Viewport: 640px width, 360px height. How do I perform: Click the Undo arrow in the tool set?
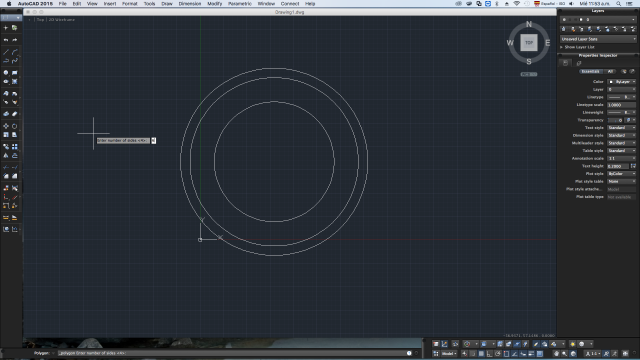6,40
